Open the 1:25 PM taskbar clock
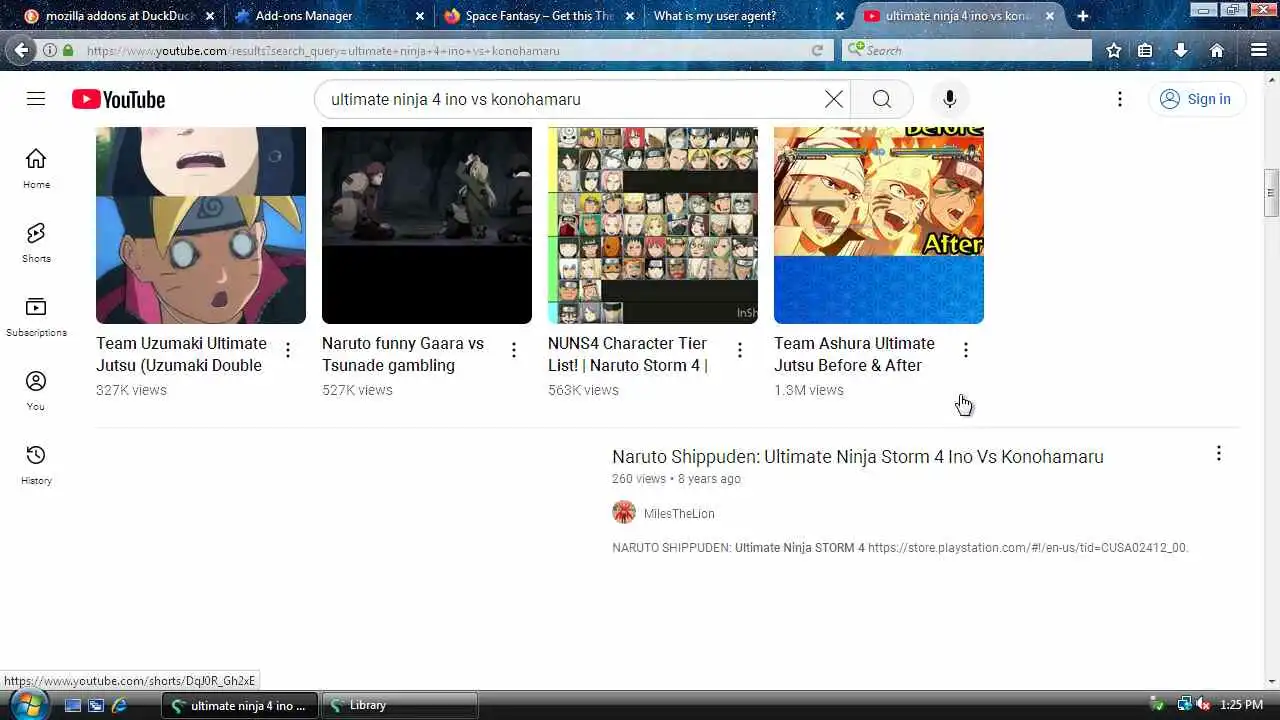This screenshot has height=720, width=1280. [1242, 705]
